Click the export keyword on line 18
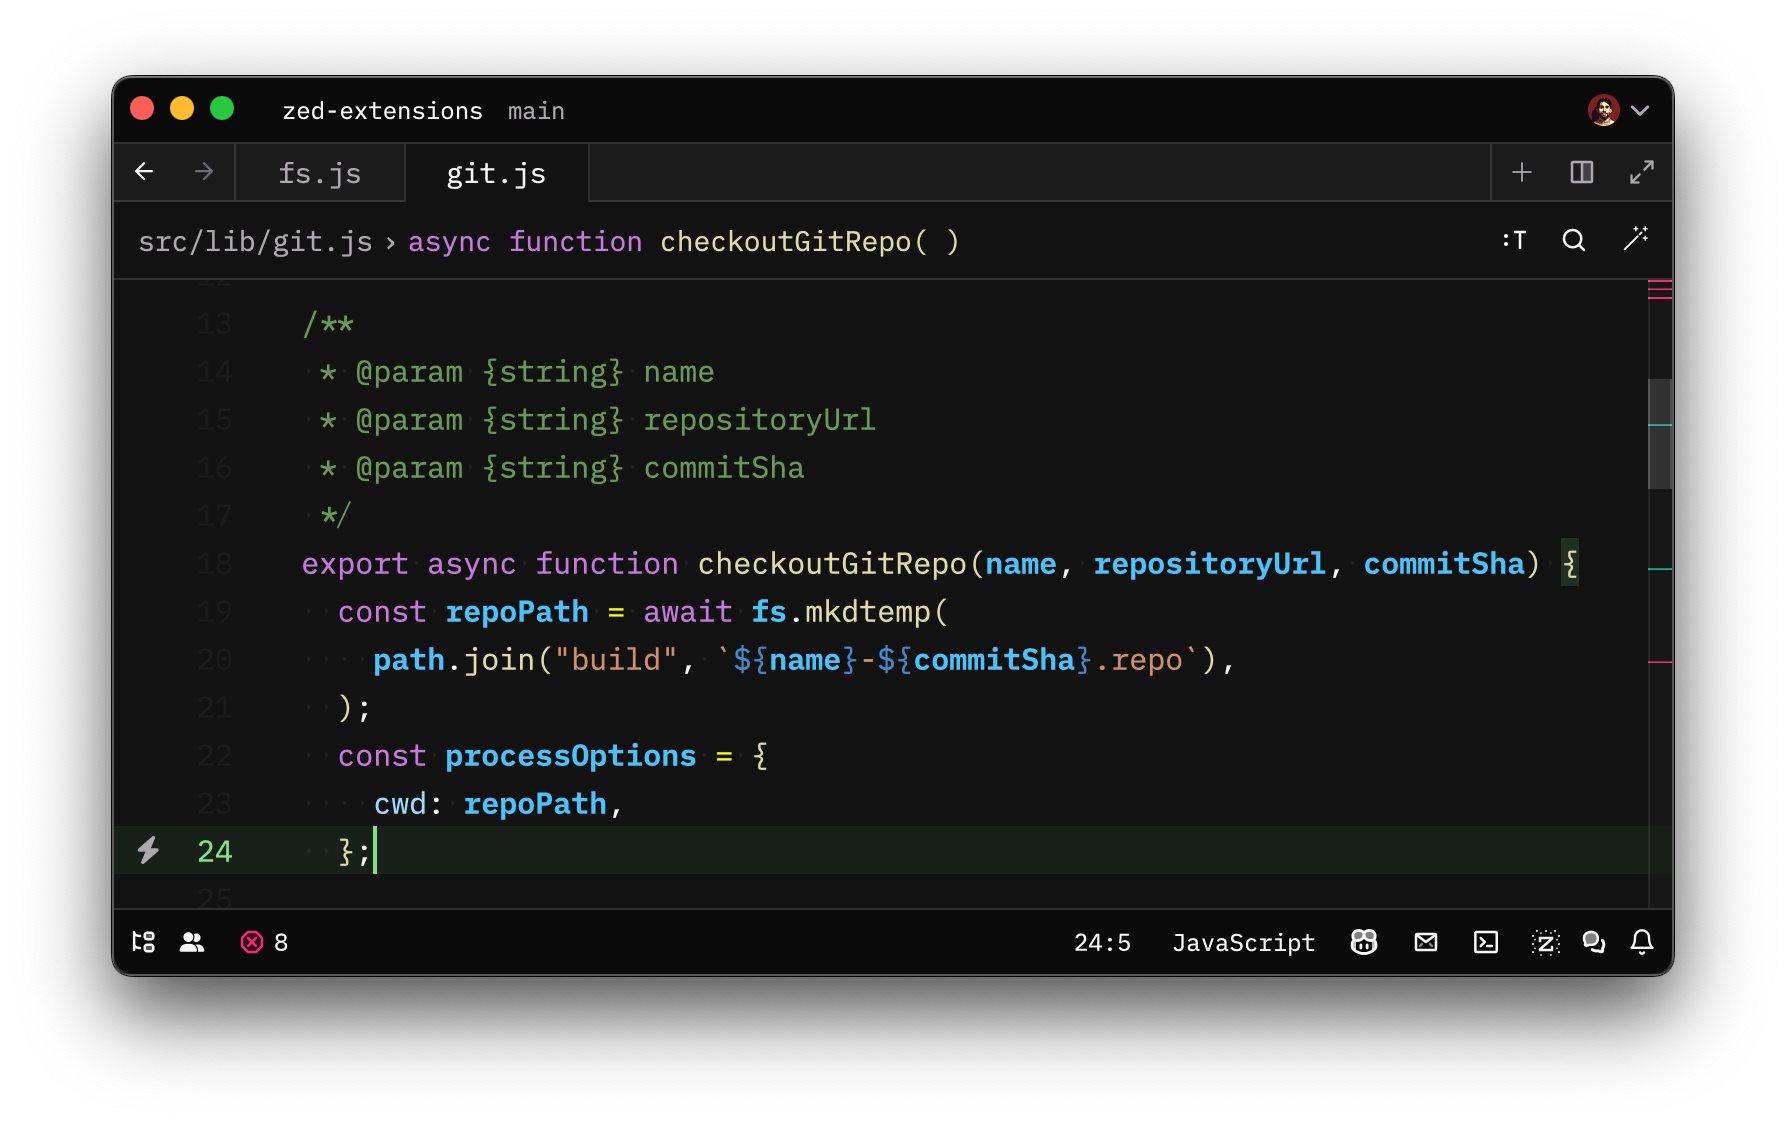This screenshot has height=1124, width=1786. [355, 563]
